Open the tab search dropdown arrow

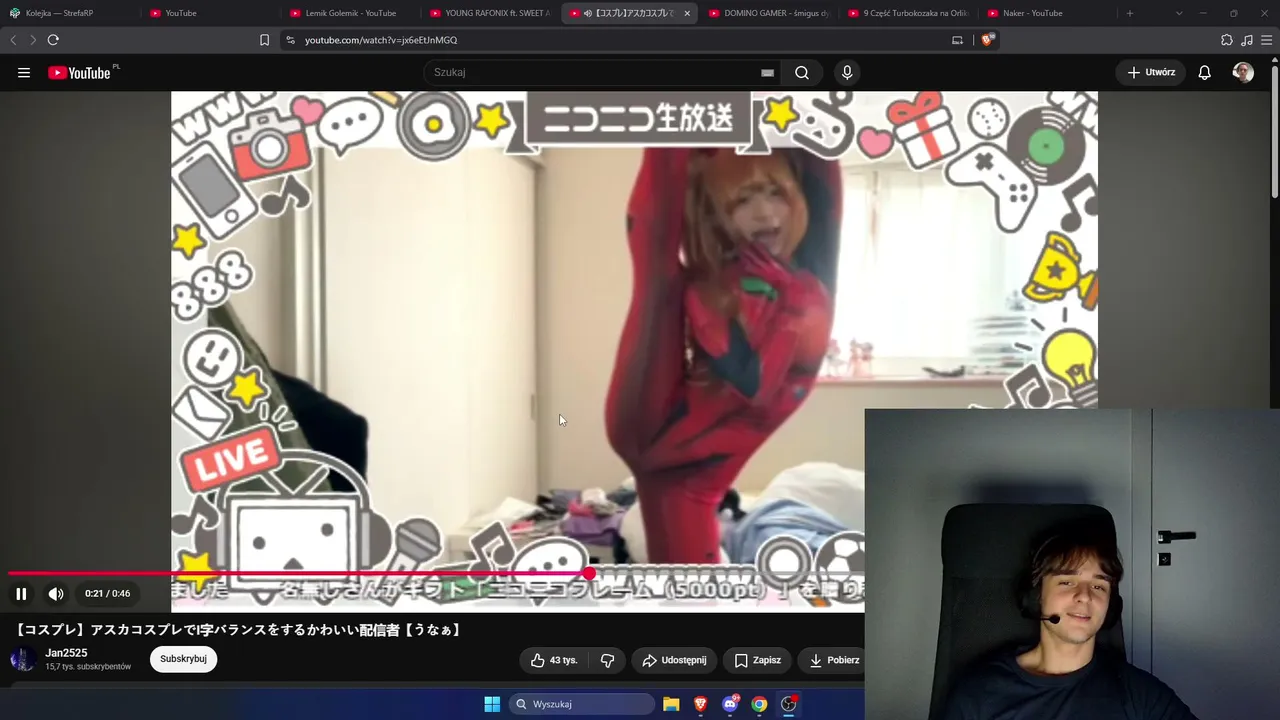1179,13
